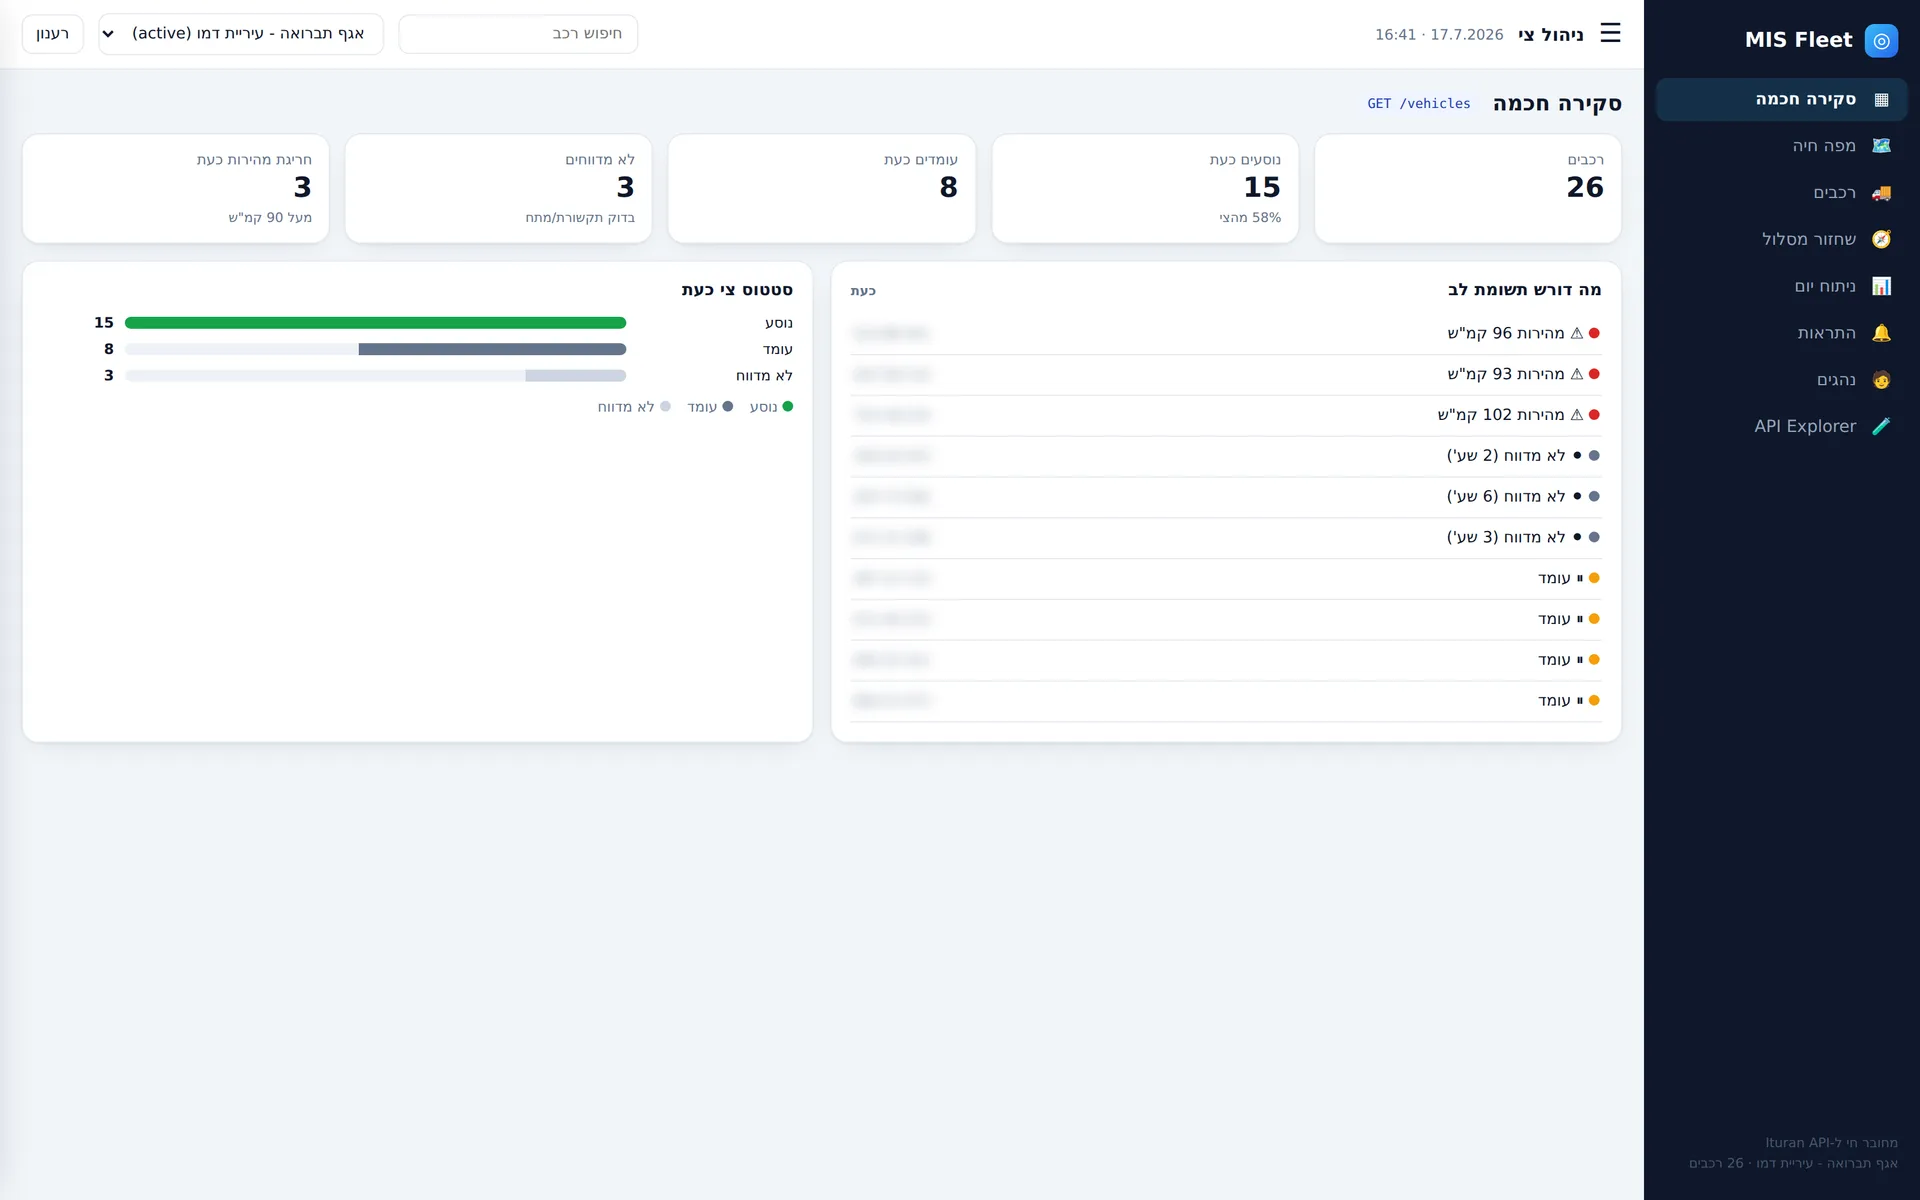Click the test tube icon next to API Explorer
The image size is (1920, 1200).
point(1881,426)
